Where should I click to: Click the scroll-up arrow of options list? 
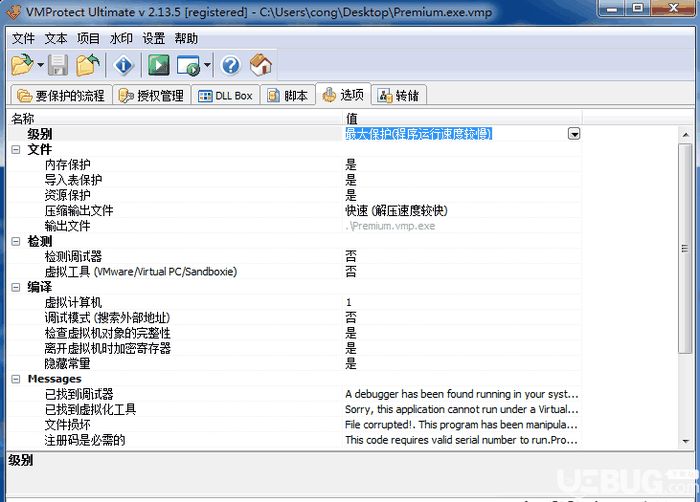coord(685,134)
